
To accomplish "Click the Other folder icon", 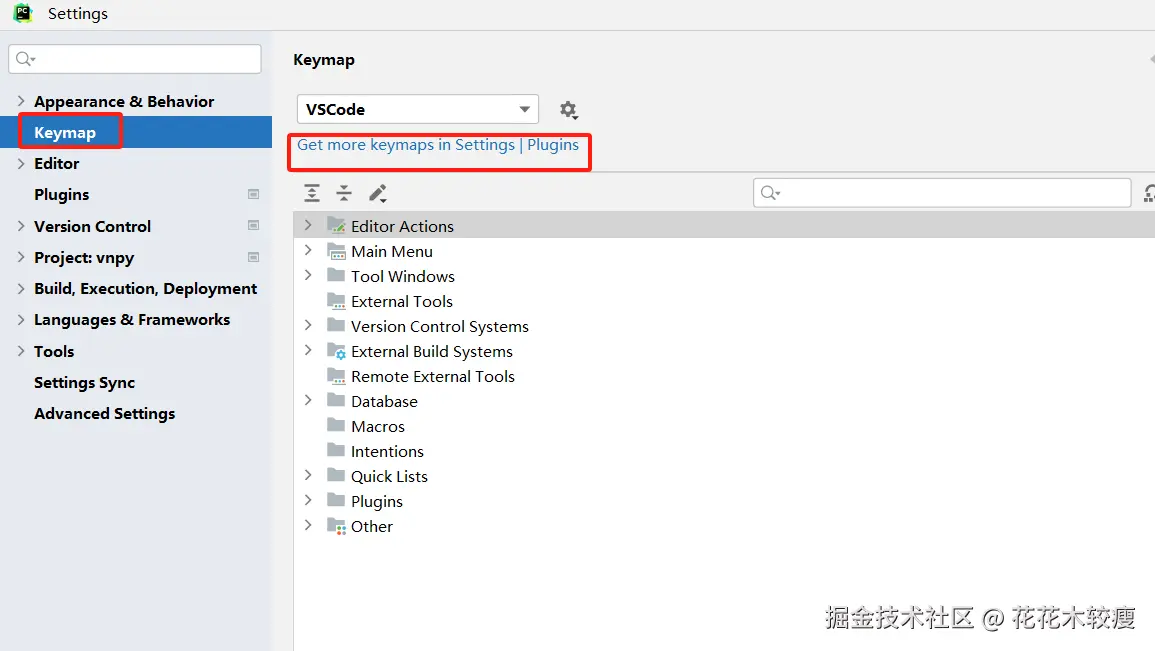I will pyautogui.click(x=336, y=526).
